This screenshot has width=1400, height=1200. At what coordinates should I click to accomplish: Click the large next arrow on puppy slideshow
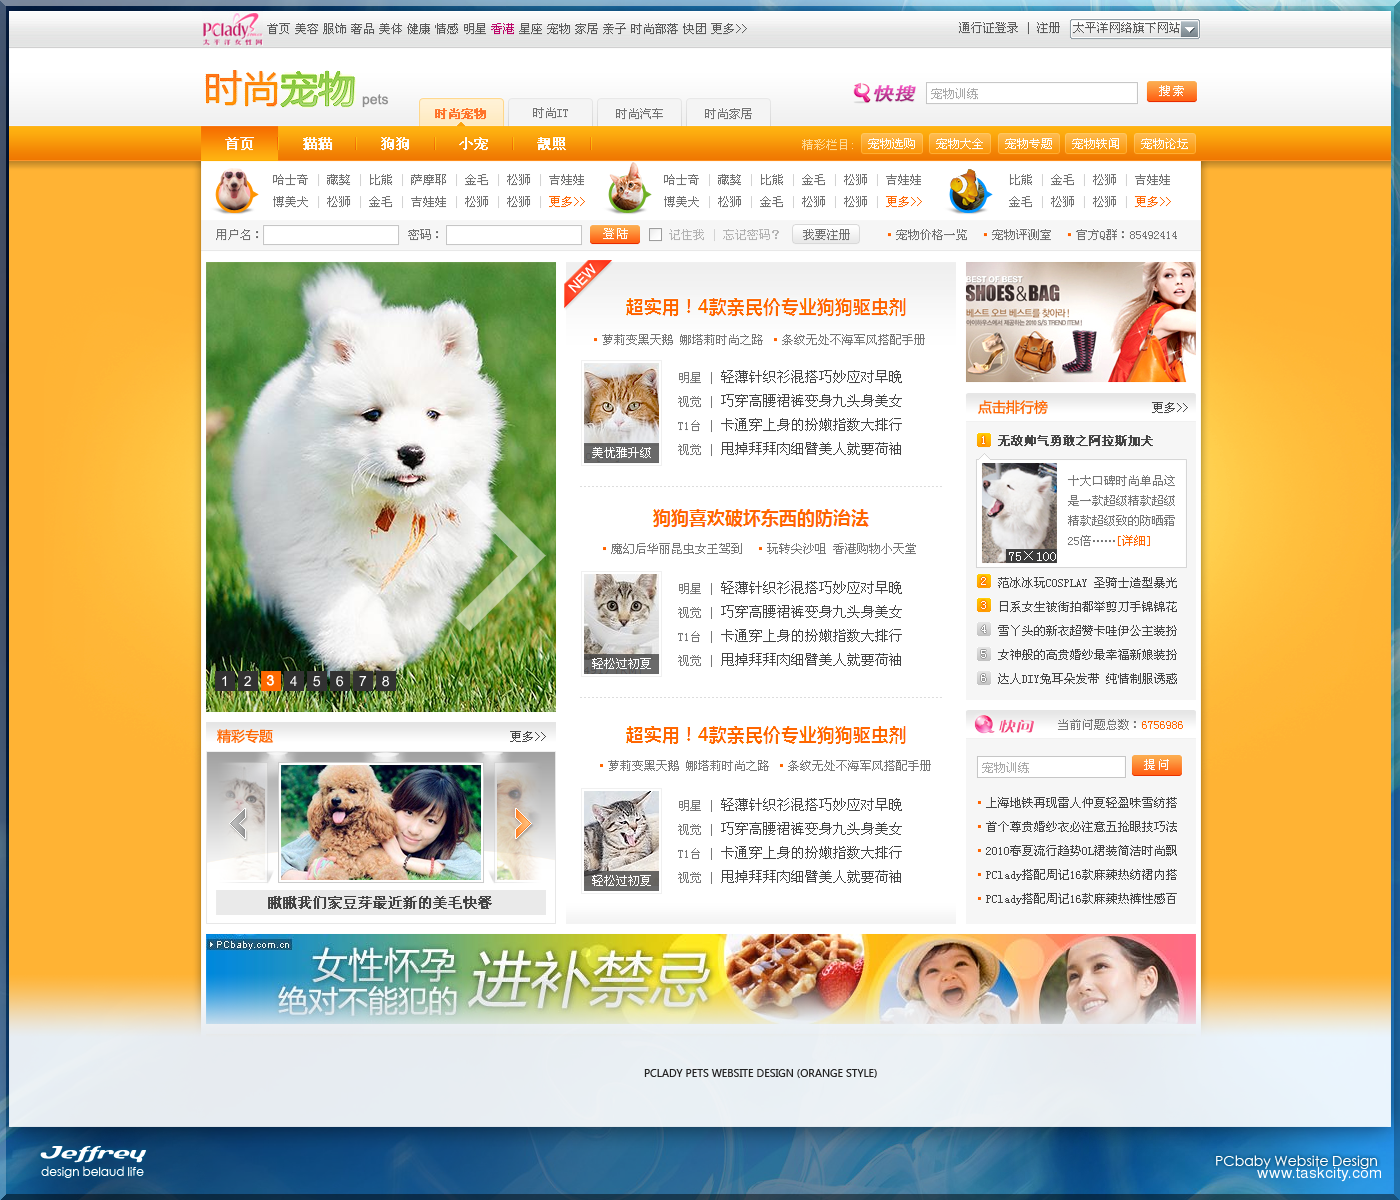505,559
